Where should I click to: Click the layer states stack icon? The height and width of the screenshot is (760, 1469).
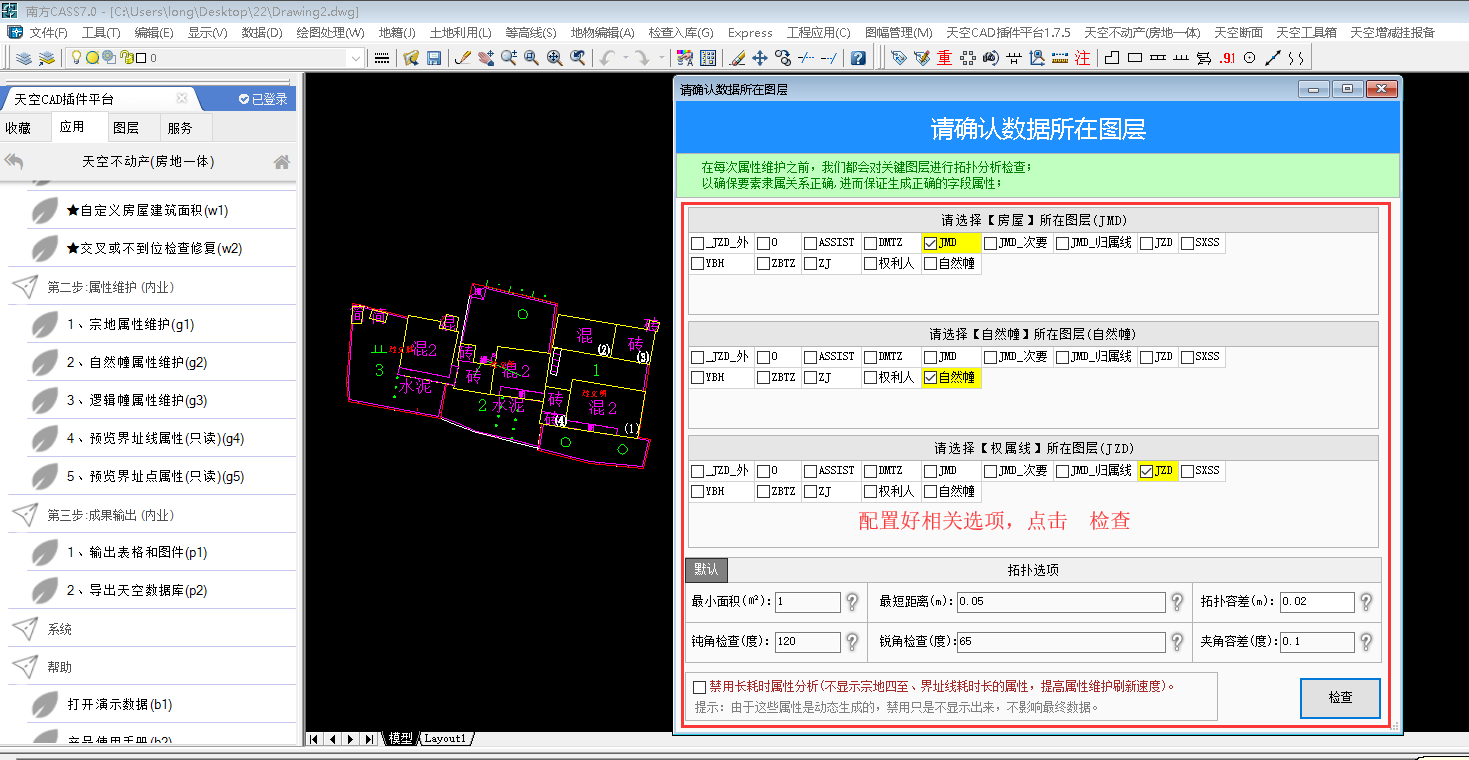[46, 58]
